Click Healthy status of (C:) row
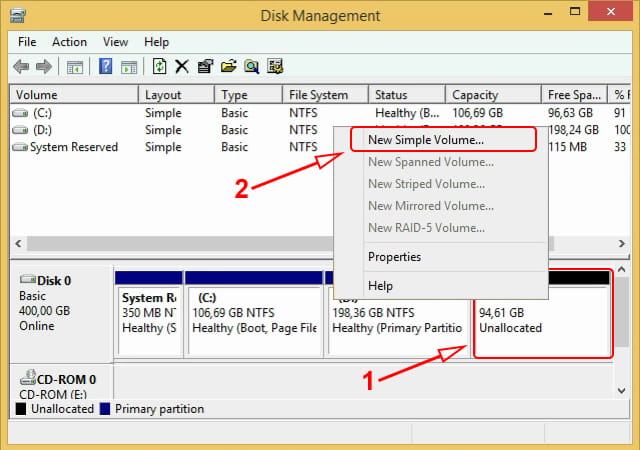This screenshot has height=450, width=640. [407, 113]
